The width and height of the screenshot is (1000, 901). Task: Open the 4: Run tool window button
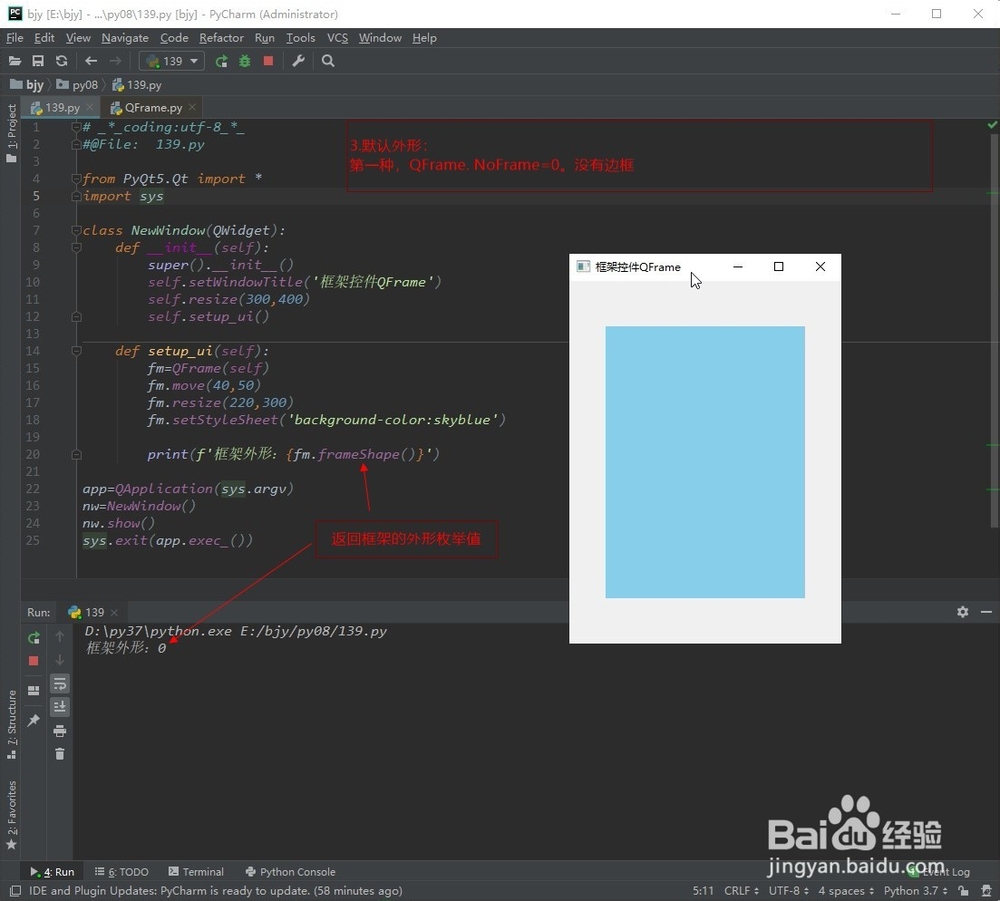click(x=52, y=872)
